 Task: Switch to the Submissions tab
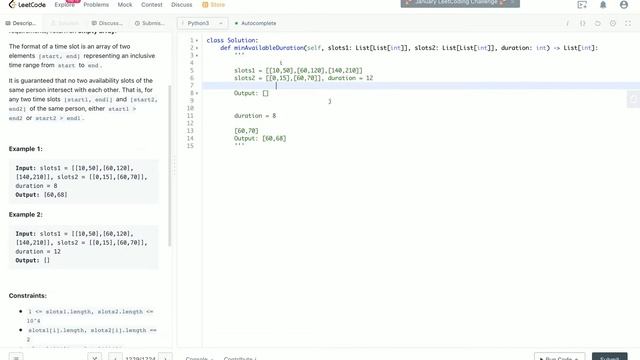click(x=150, y=23)
